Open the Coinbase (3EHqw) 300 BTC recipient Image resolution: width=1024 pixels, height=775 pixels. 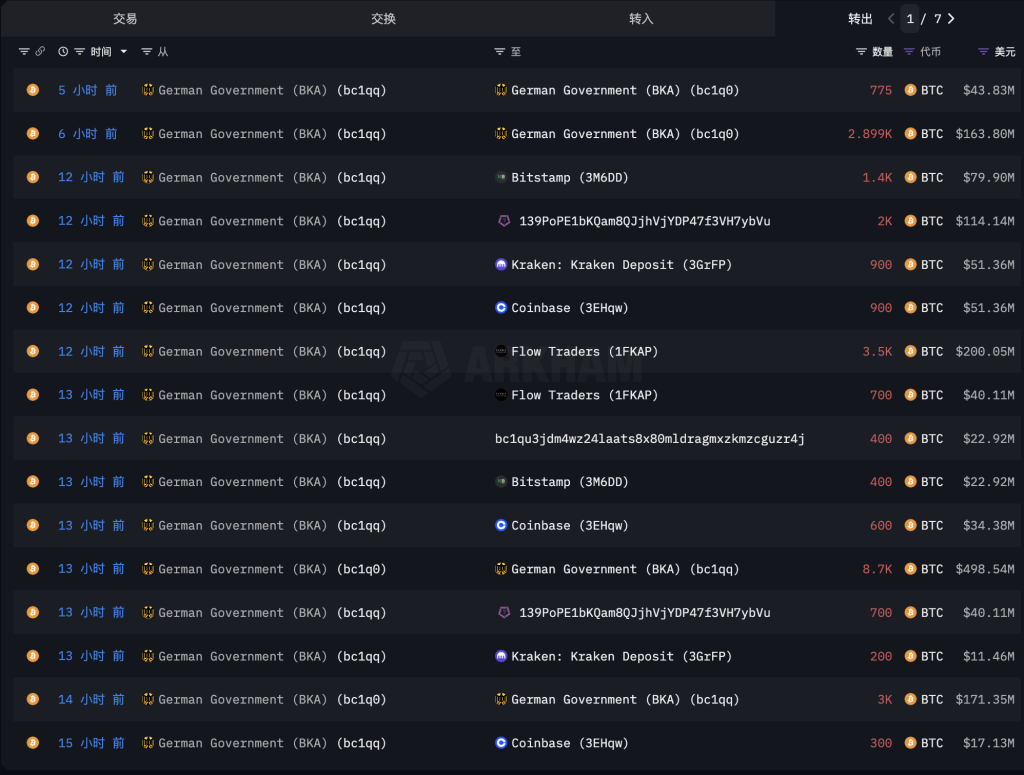coord(569,743)
